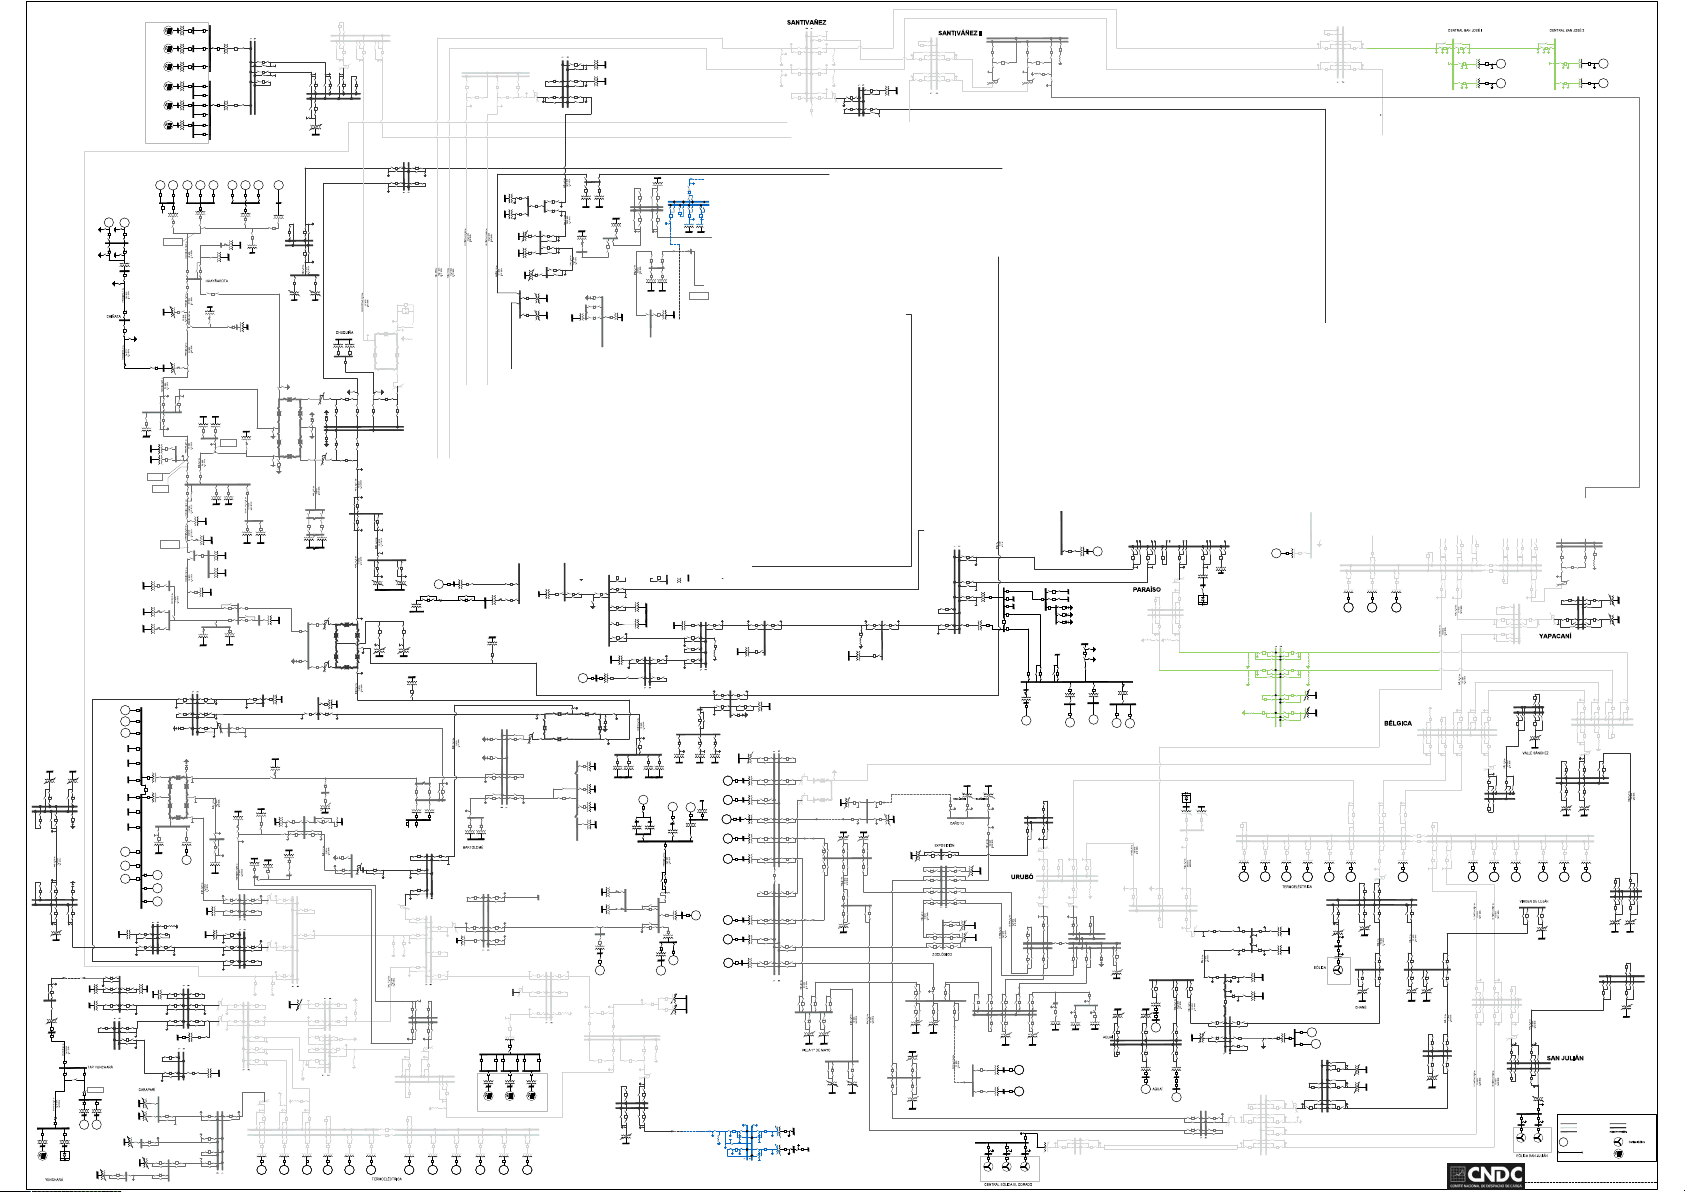Image resolution: width=1685 pixels, height=1192 pixels.
Task: Click the CHIÑATA node label
Action: click(114, 316)
